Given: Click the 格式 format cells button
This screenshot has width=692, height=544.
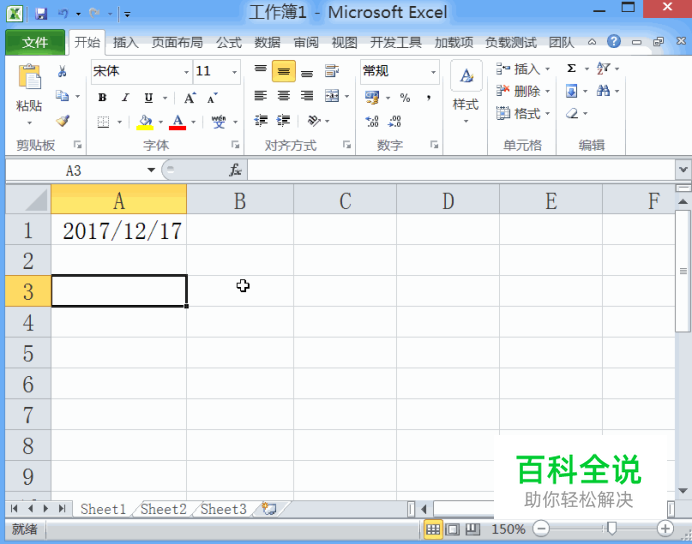Looking at the screenshot, I should (522, 114).
